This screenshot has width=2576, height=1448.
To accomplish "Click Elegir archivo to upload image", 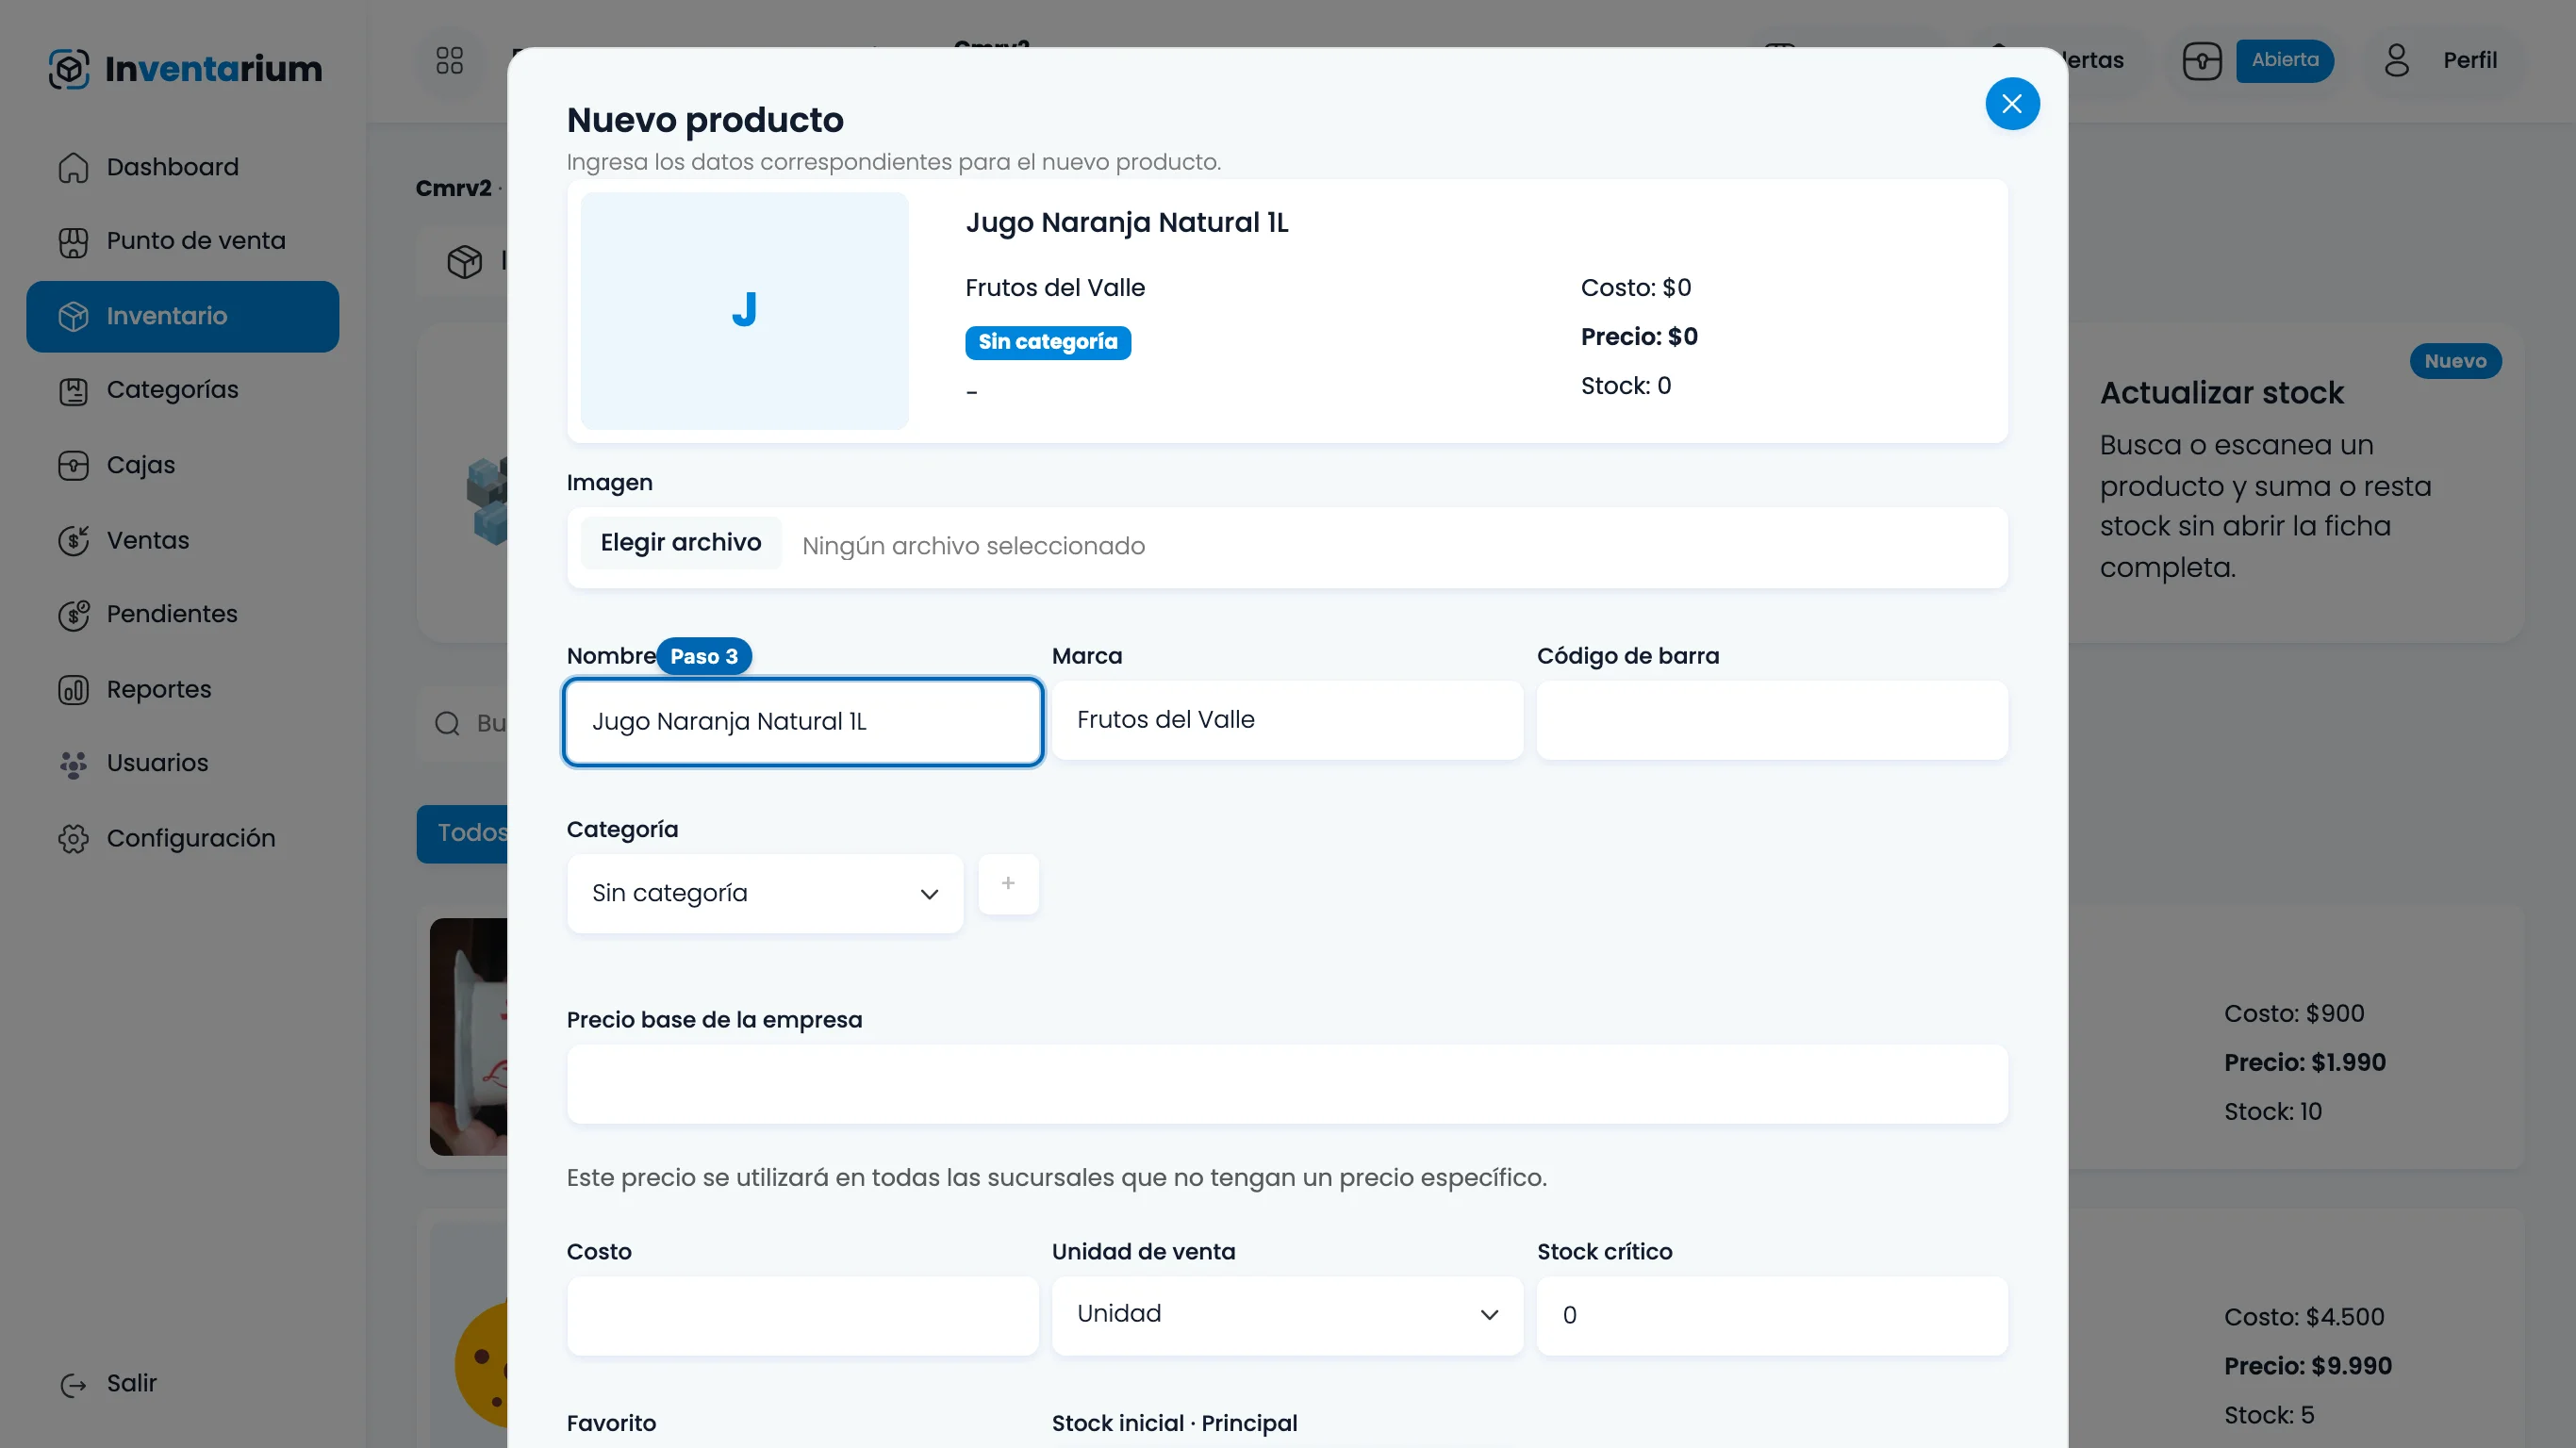I will (x=681, y=543).
